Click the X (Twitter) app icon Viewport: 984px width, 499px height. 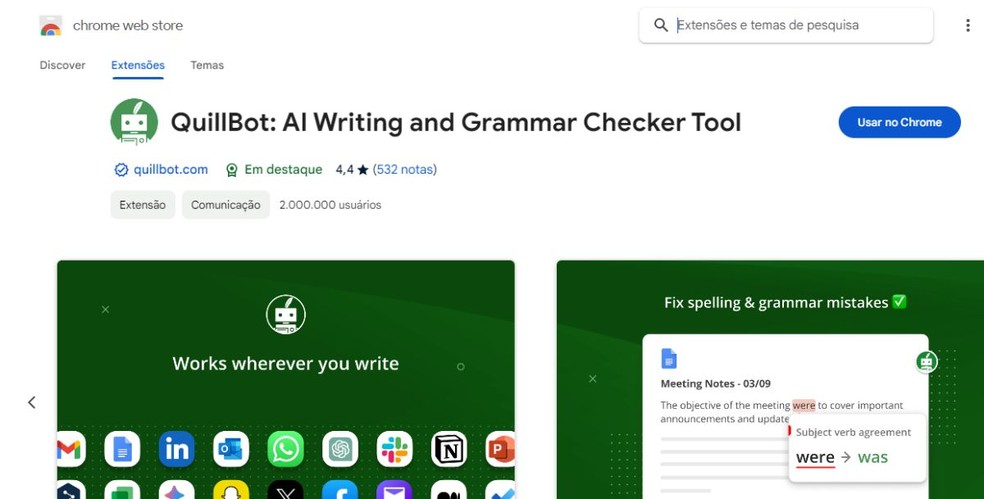tap(286, 490)
